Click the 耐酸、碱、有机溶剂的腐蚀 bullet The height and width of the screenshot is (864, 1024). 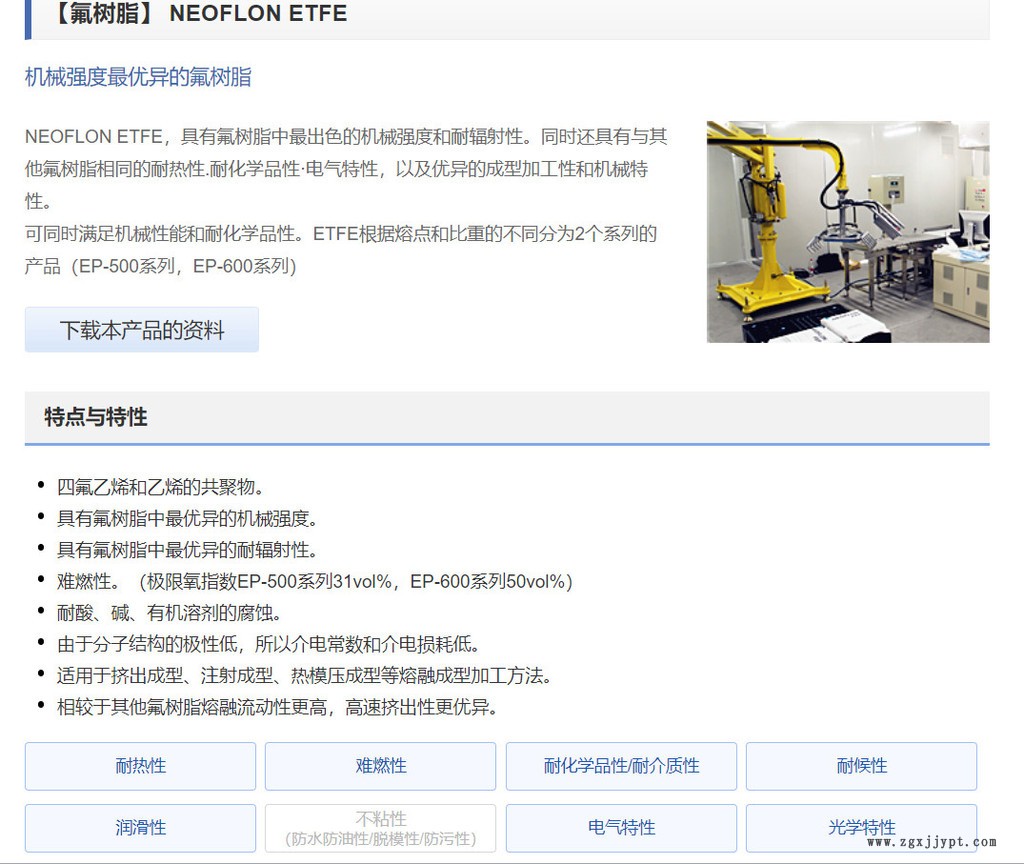coord(169,612)
